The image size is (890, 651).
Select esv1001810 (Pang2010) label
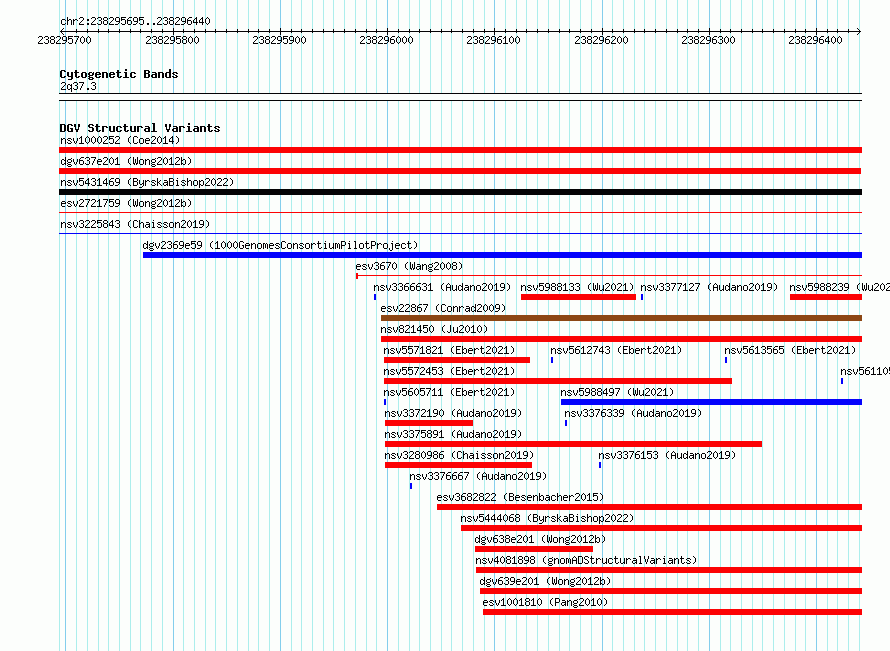[x=545, y=602]
